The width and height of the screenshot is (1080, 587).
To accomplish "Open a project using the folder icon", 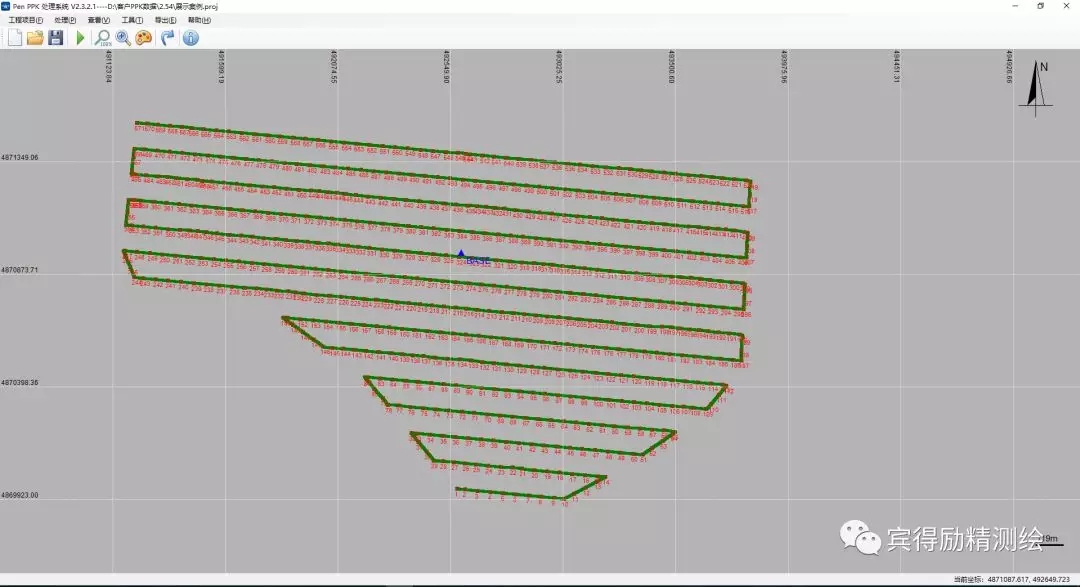I will point(35,38).
